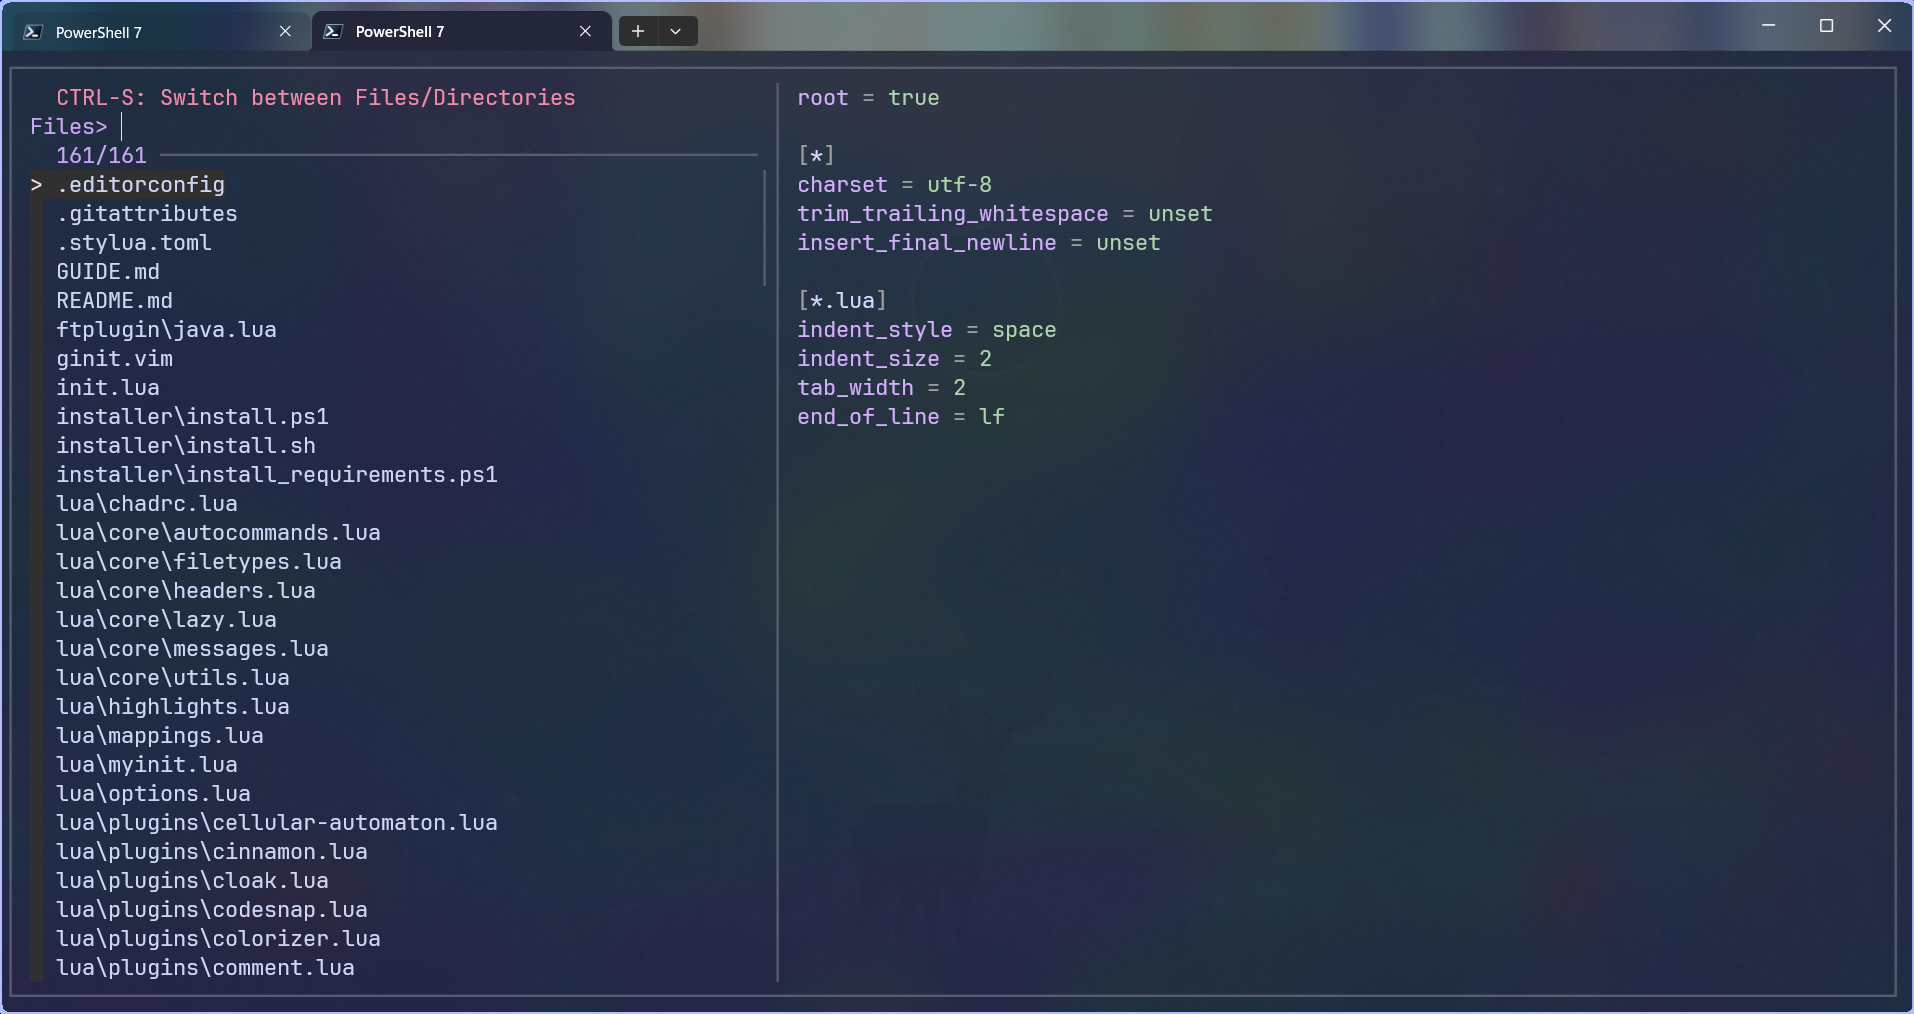
Task: Select installer\install_requirements.ps1
Action: coord(277,475)
